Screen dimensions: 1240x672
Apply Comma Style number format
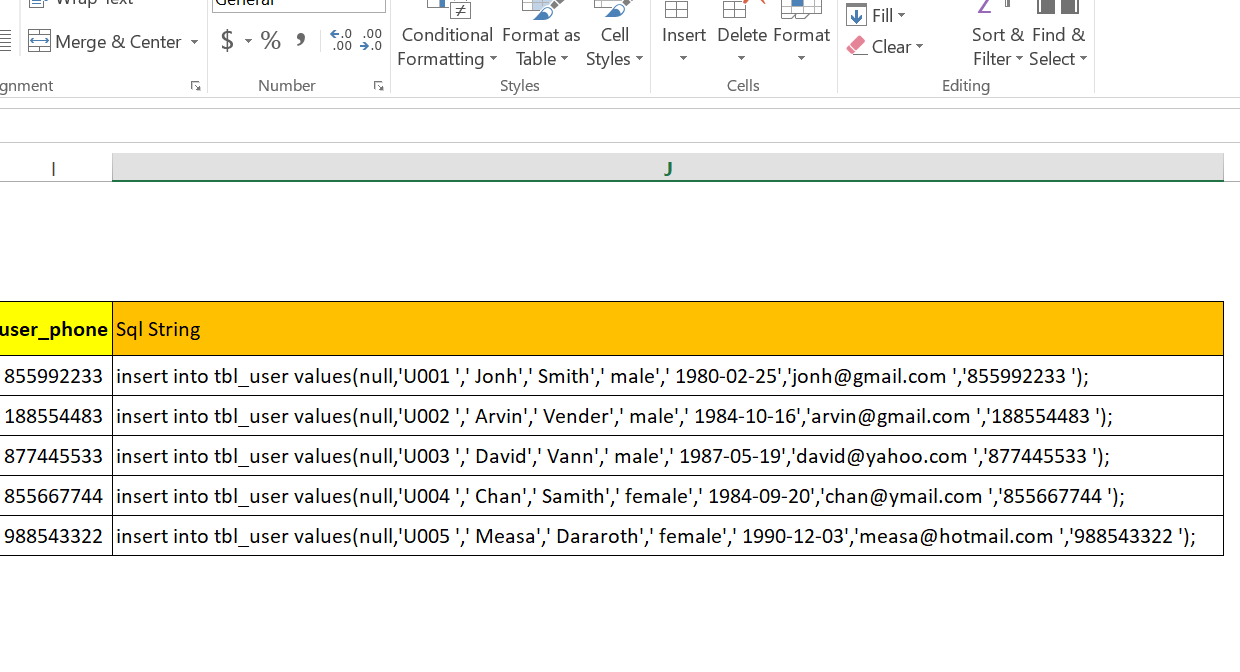[x=301, y=41]
